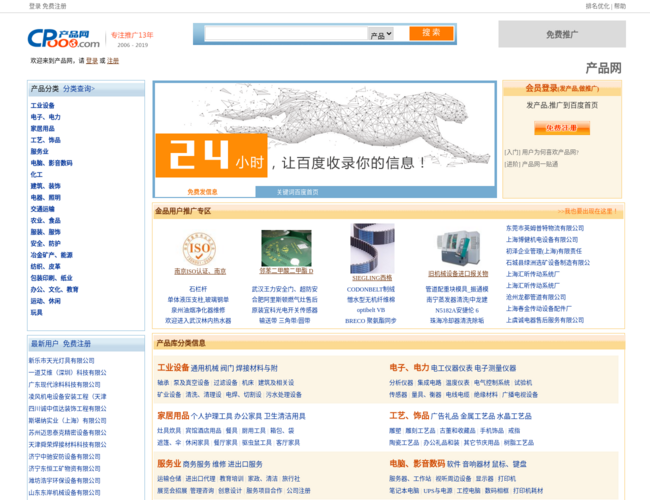Open 东莞市英姆普特物流有限公司 company link
The image size is (650, 500).
[545, 228]
